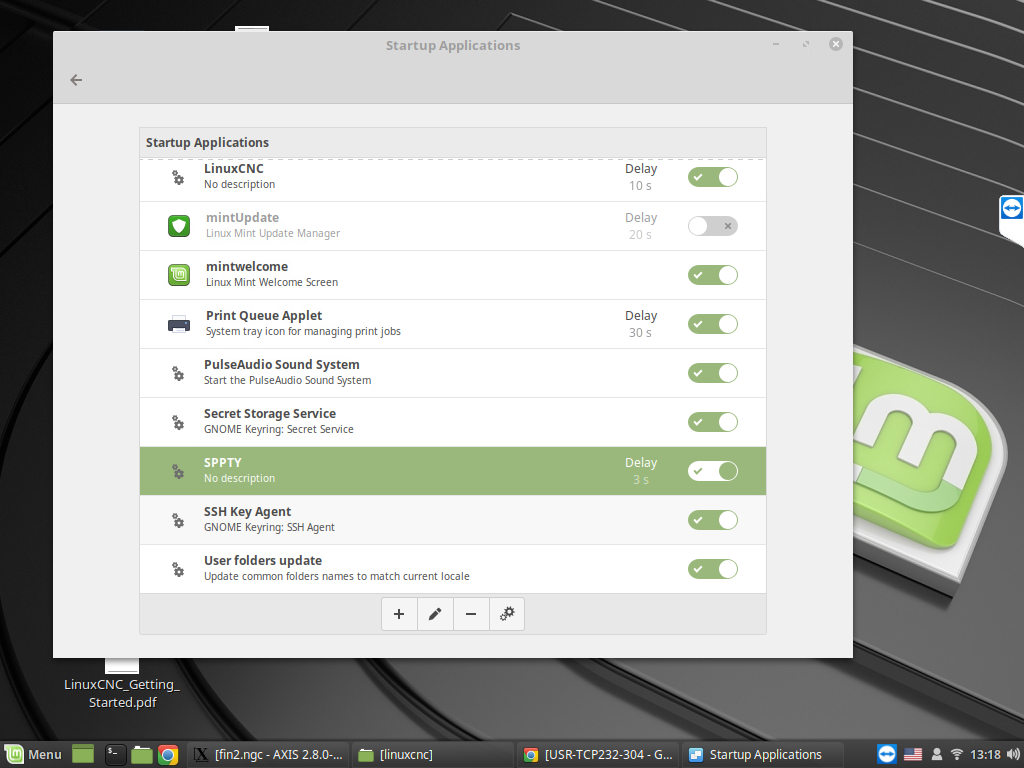Click the SPPTY gear icon

pos(178,471)
